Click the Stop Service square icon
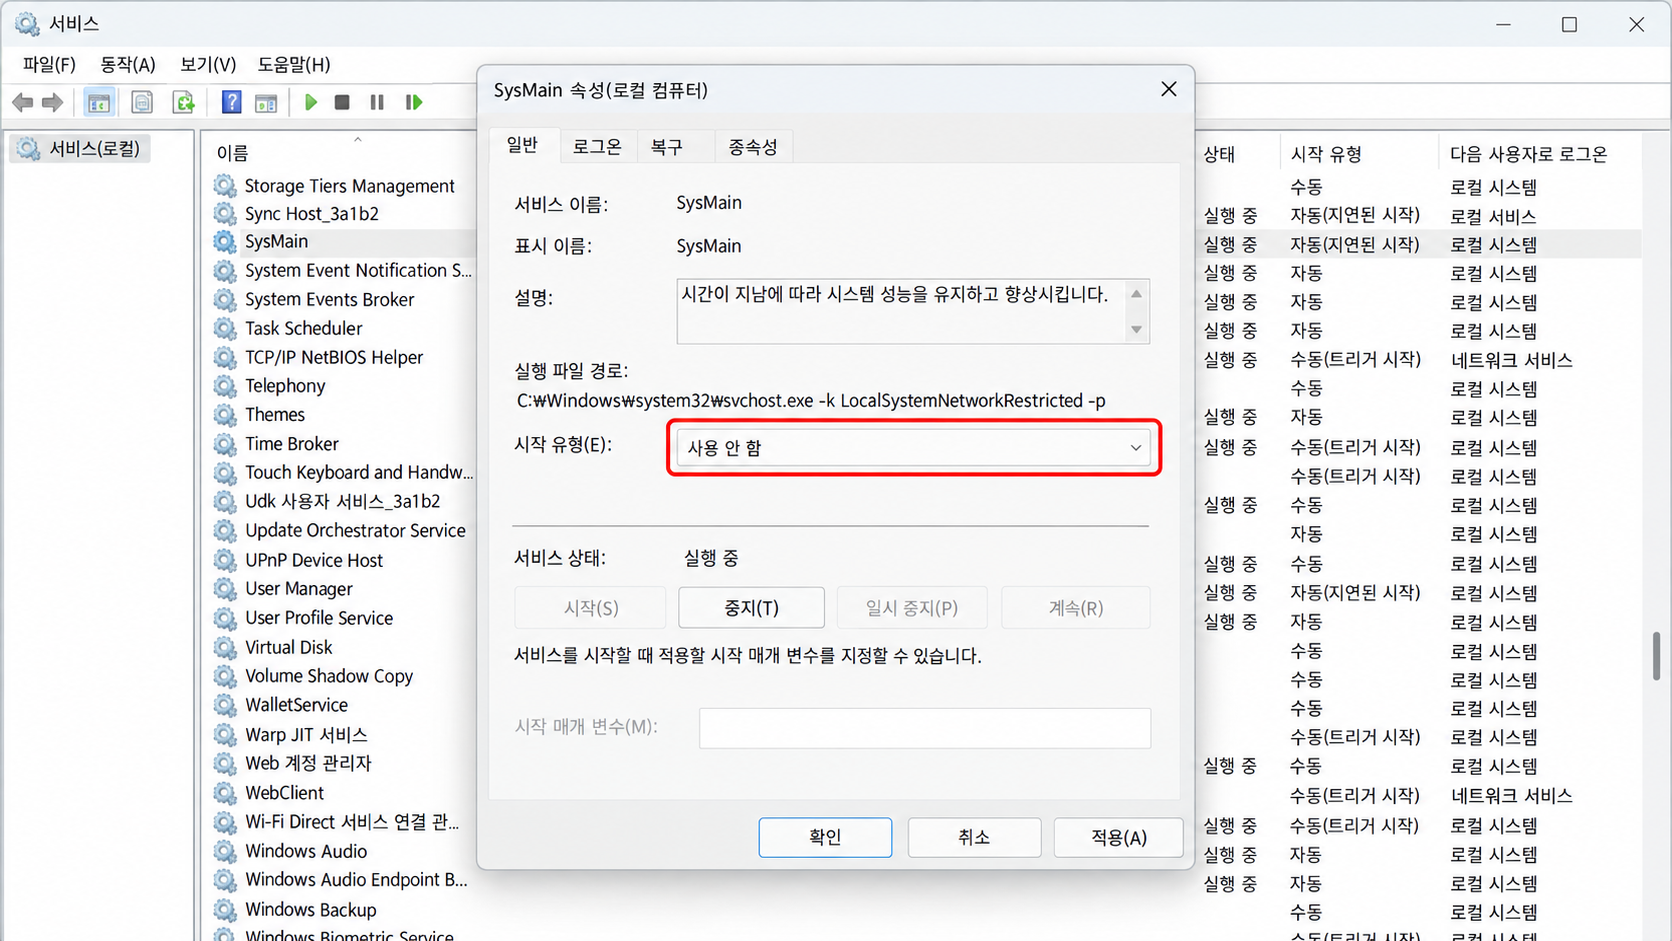 point(342,102)
